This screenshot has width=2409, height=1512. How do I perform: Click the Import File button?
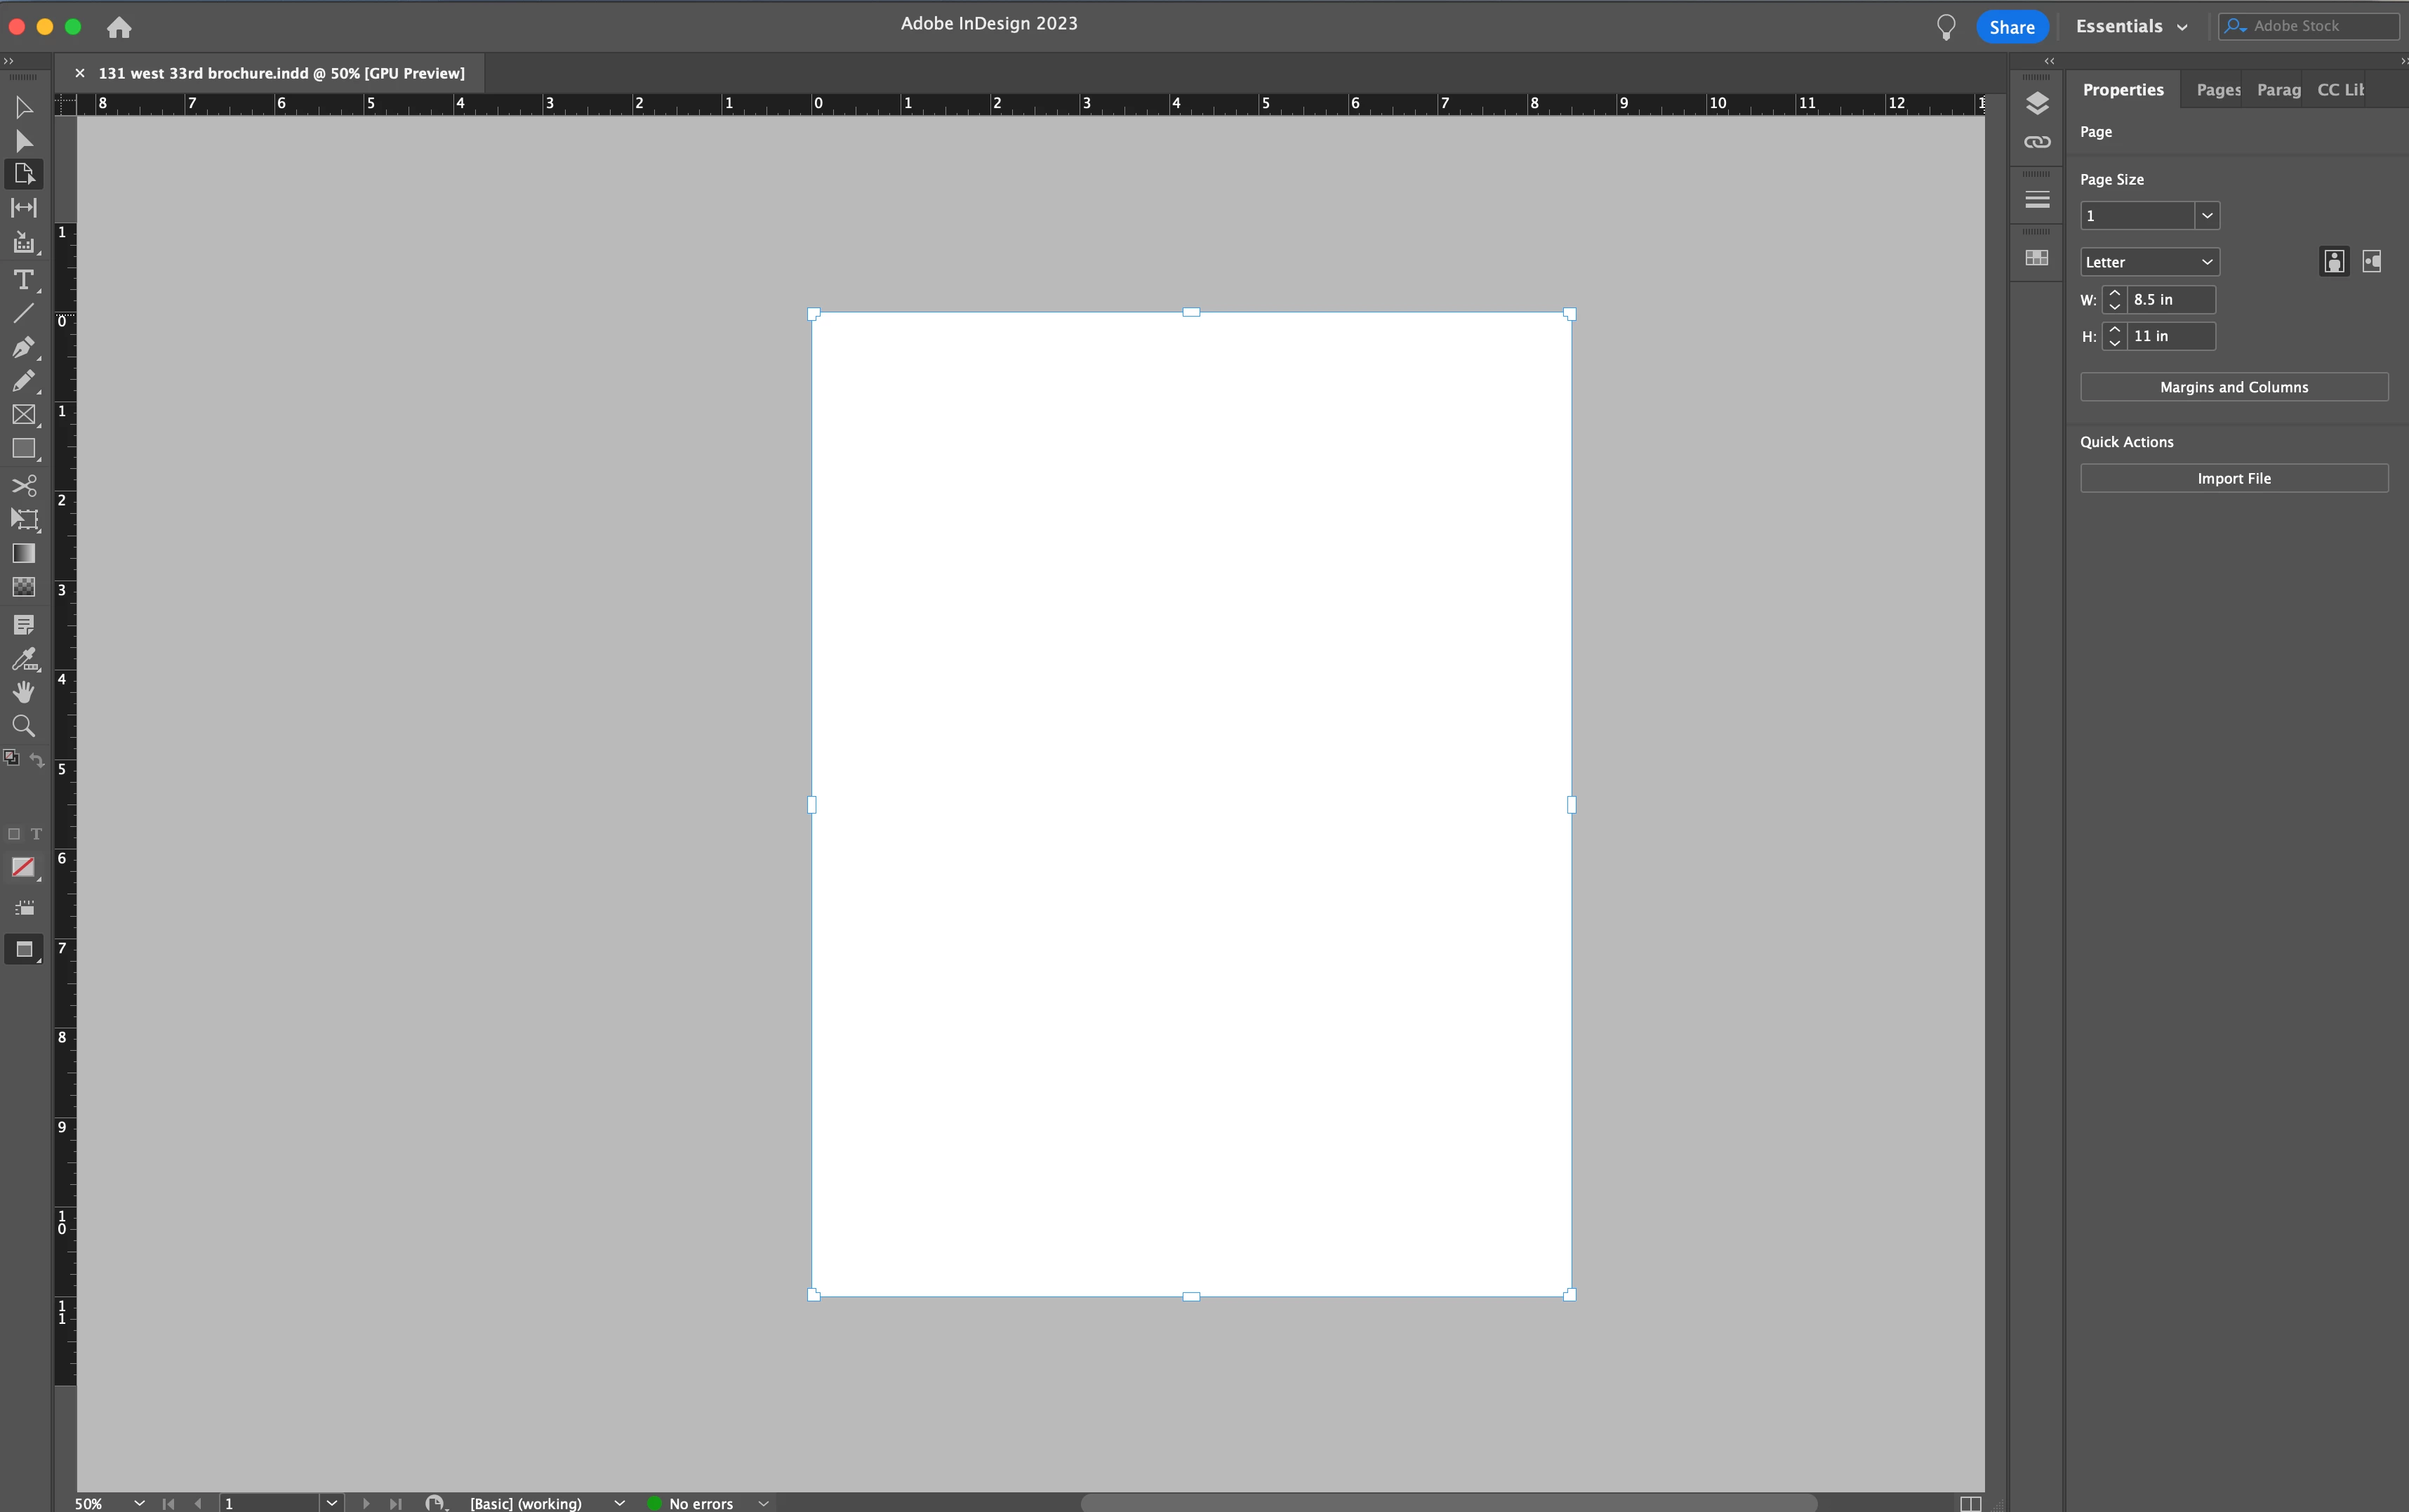click(x=2233, y=478)
